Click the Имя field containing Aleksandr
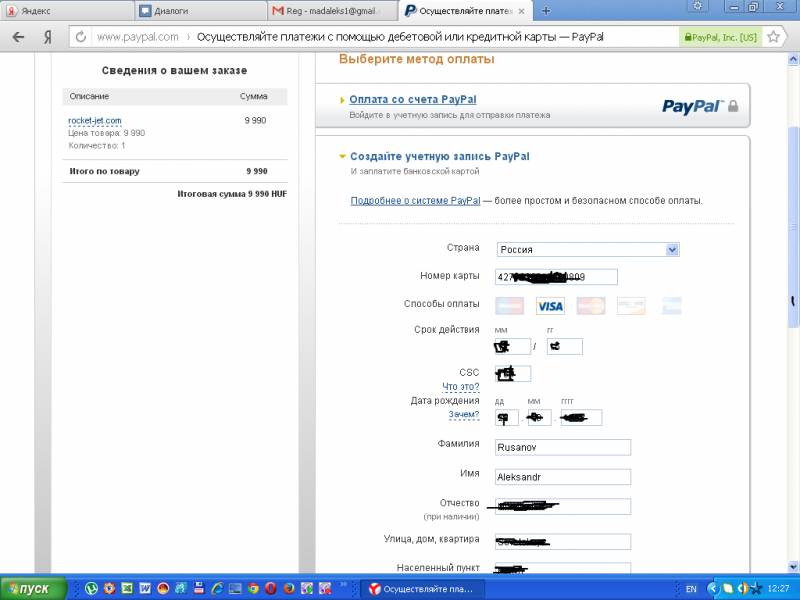The height and width of the screenshot is (600, 800). (563, 477)
